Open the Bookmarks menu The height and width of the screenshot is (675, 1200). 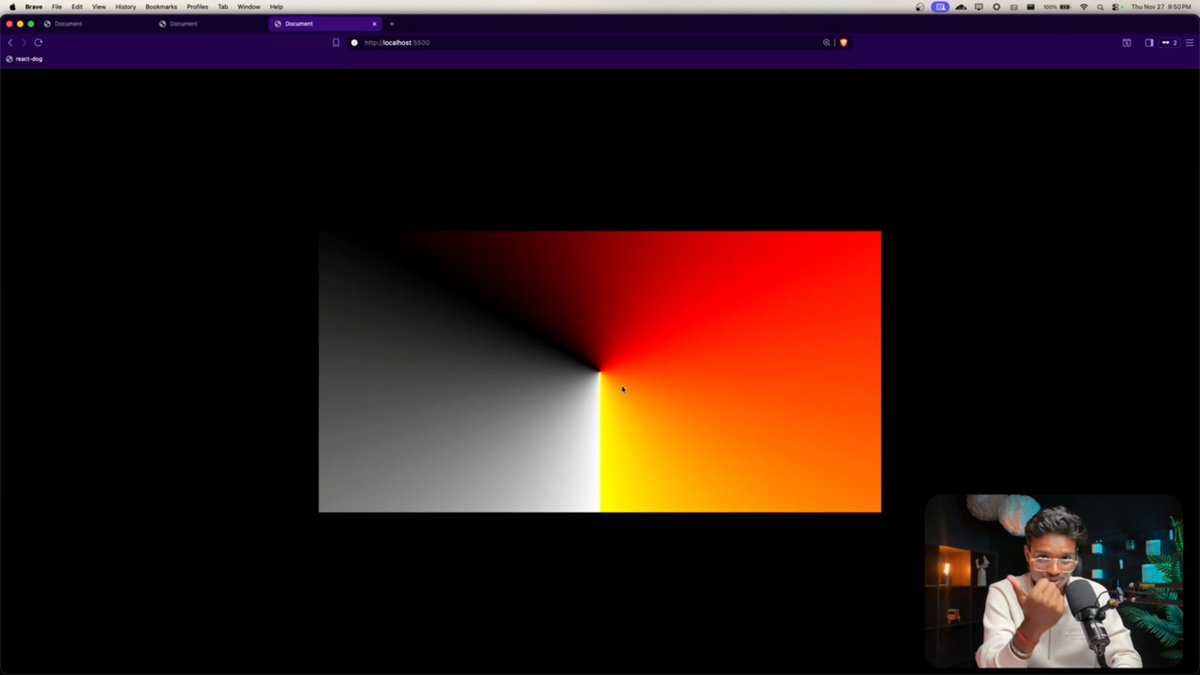[x=160, y=7]
